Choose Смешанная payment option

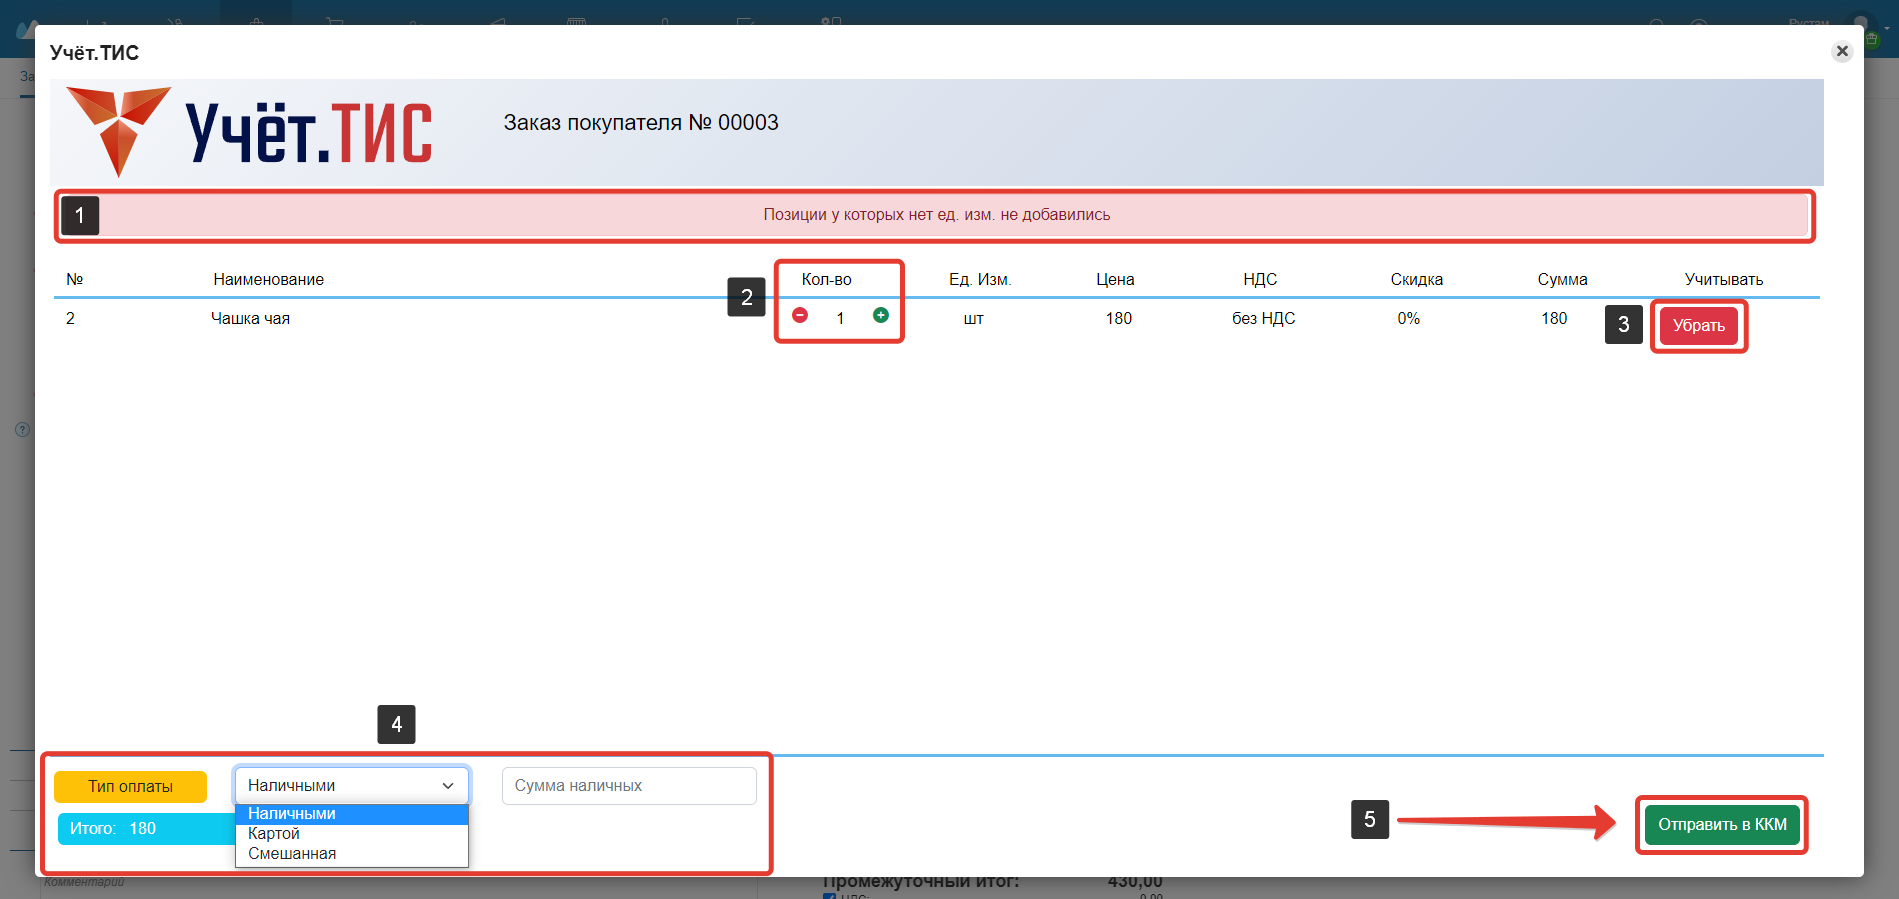[x=352, y=854]
